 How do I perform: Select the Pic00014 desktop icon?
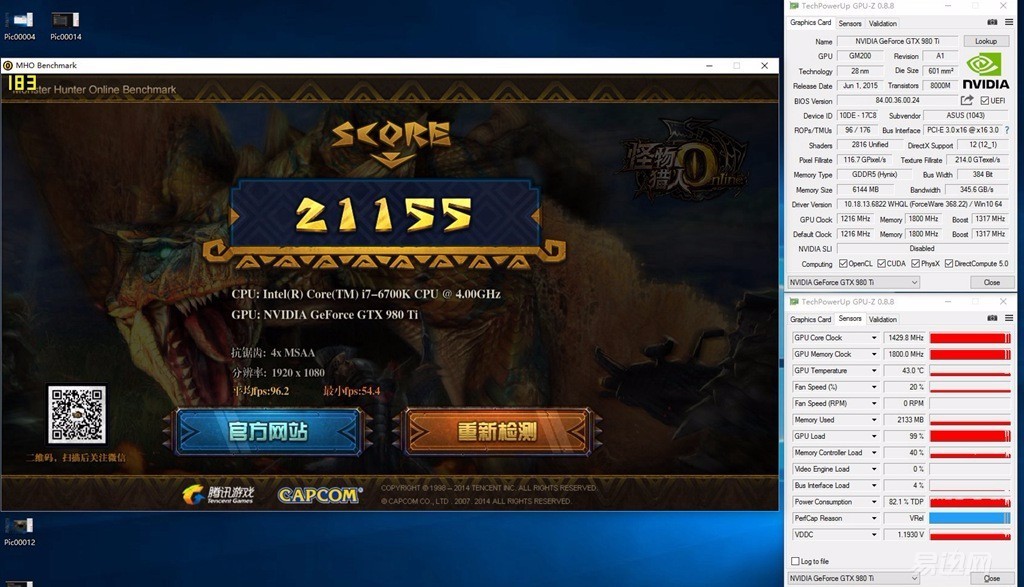coord(65,26)
